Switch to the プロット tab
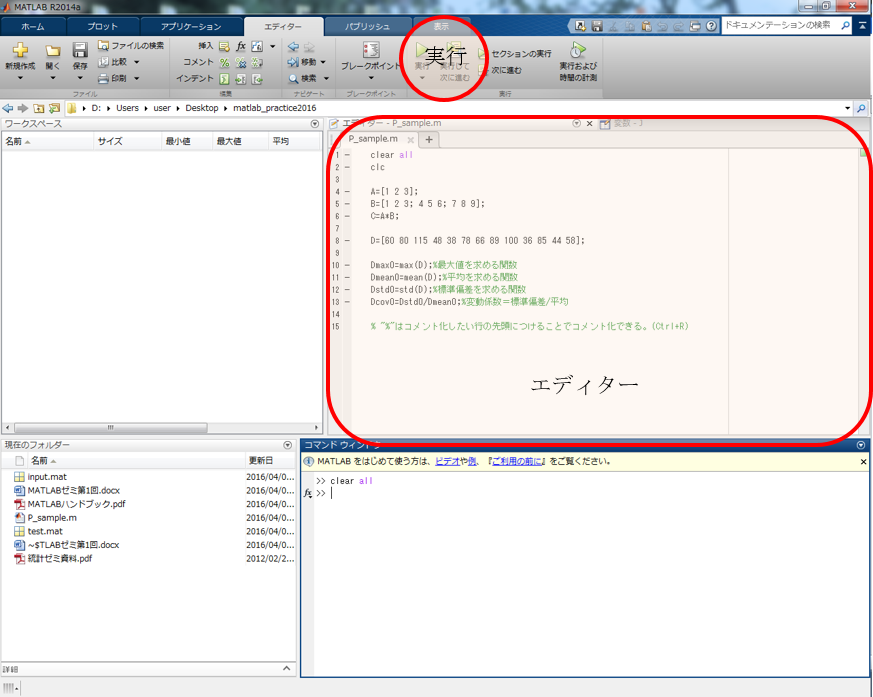This screenshot has width=873, height=697. (x=102, y=27)
